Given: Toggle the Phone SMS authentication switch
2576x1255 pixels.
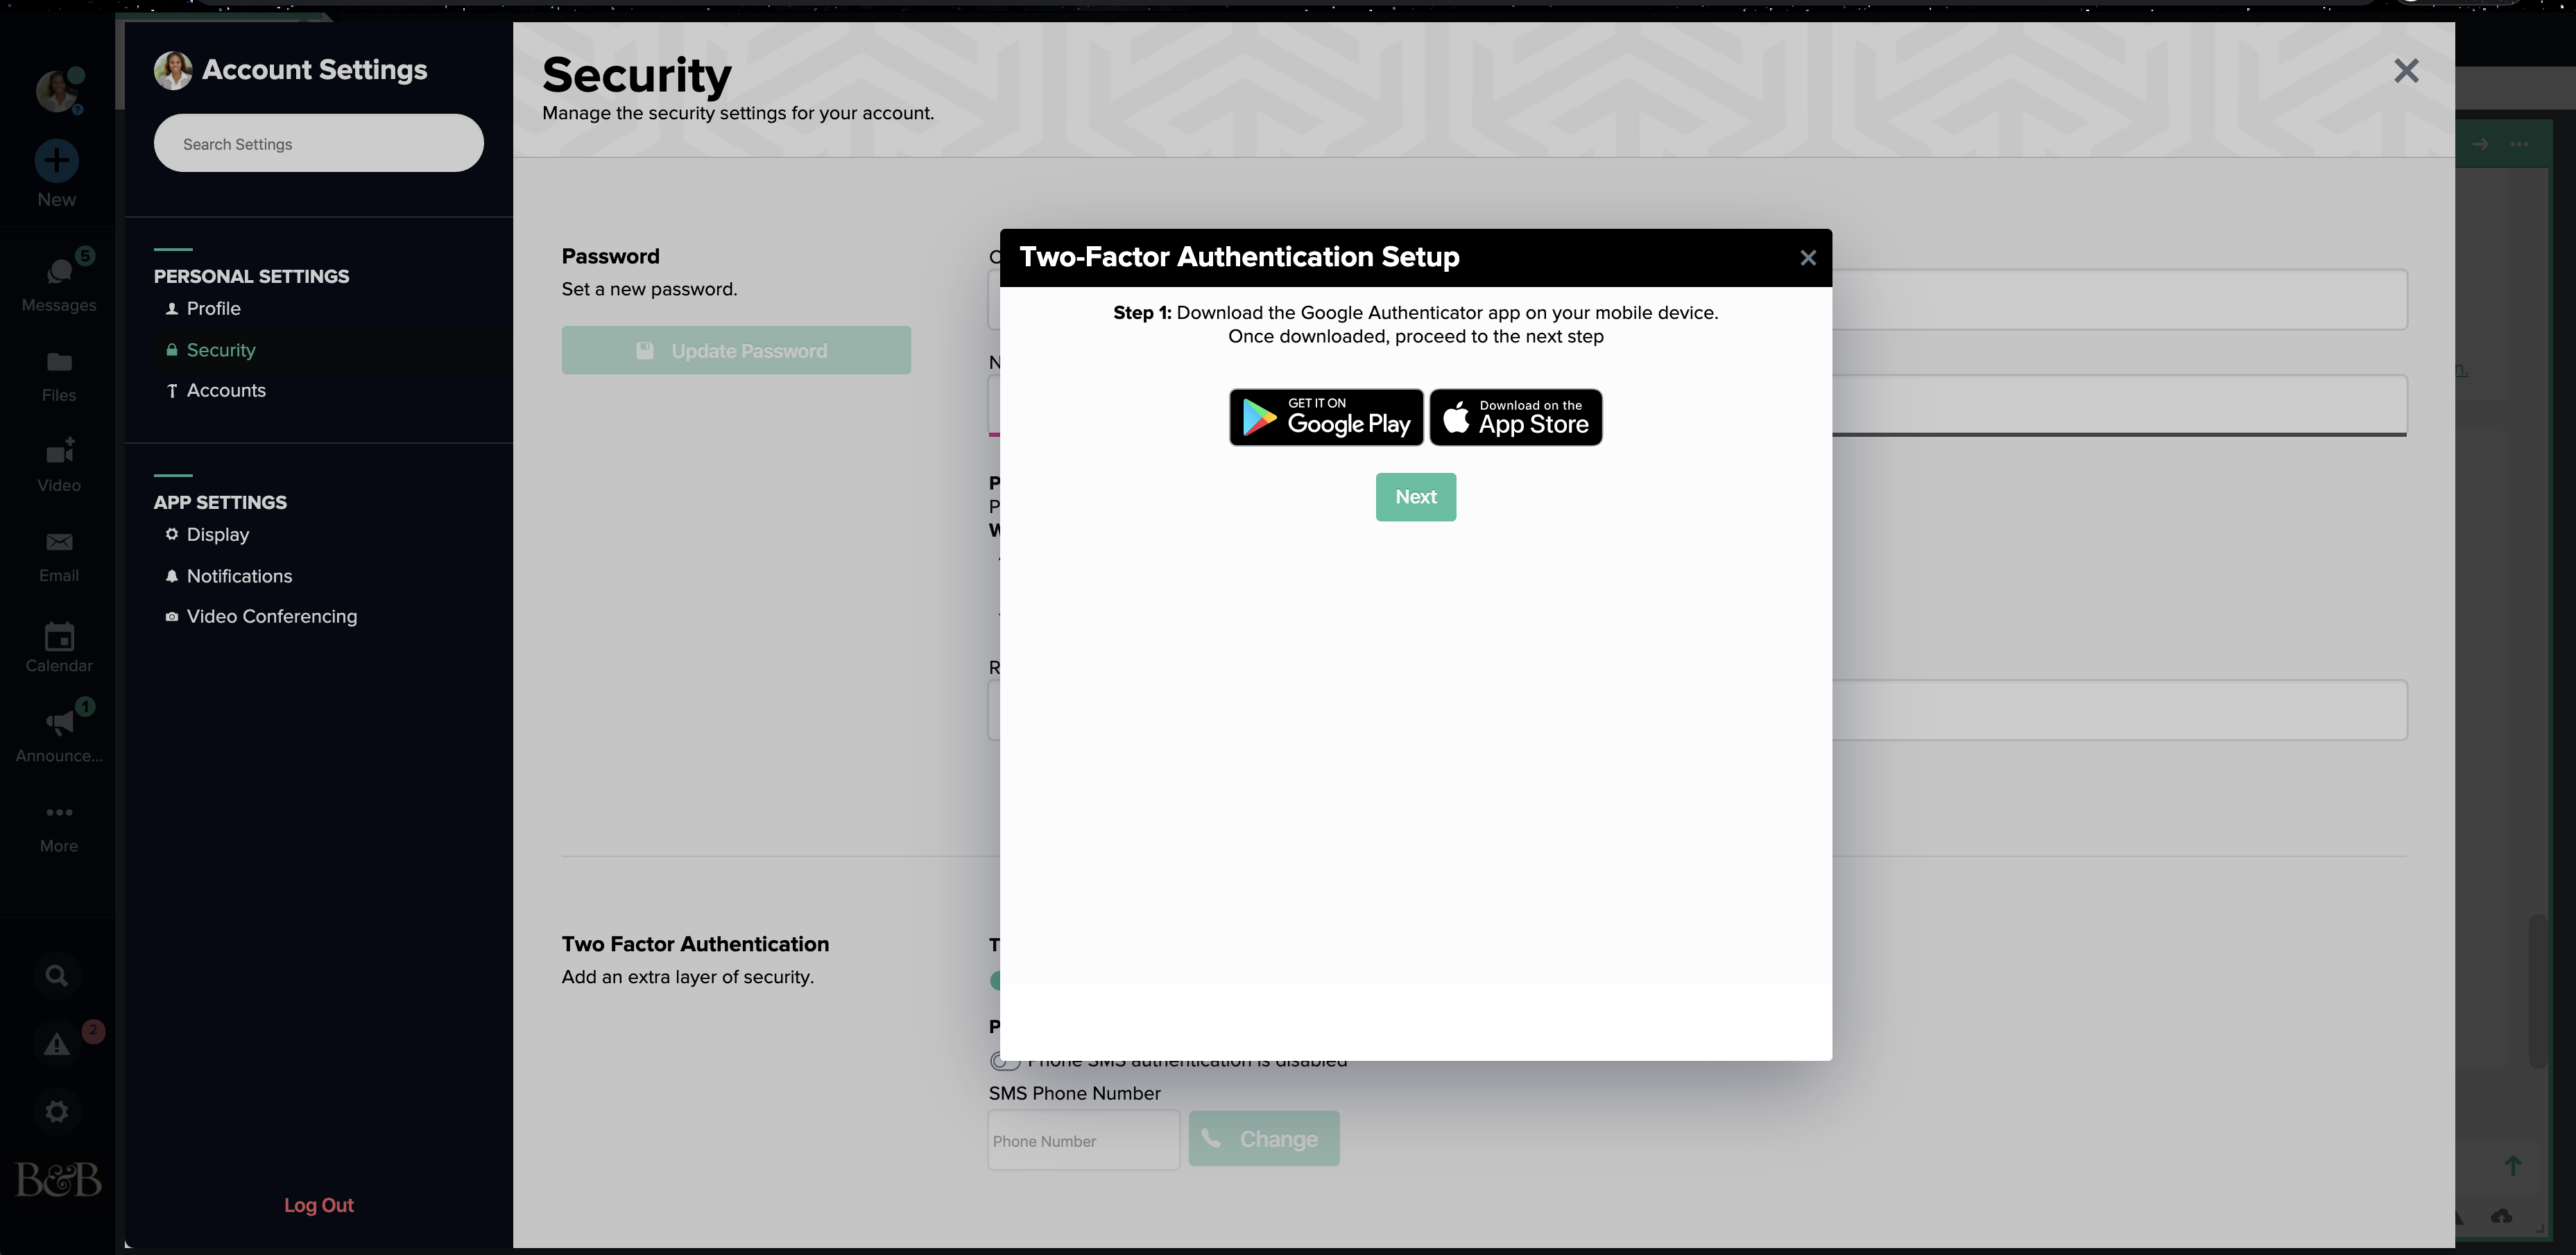Looking at the screenshot, I should click(1005, 1062).
